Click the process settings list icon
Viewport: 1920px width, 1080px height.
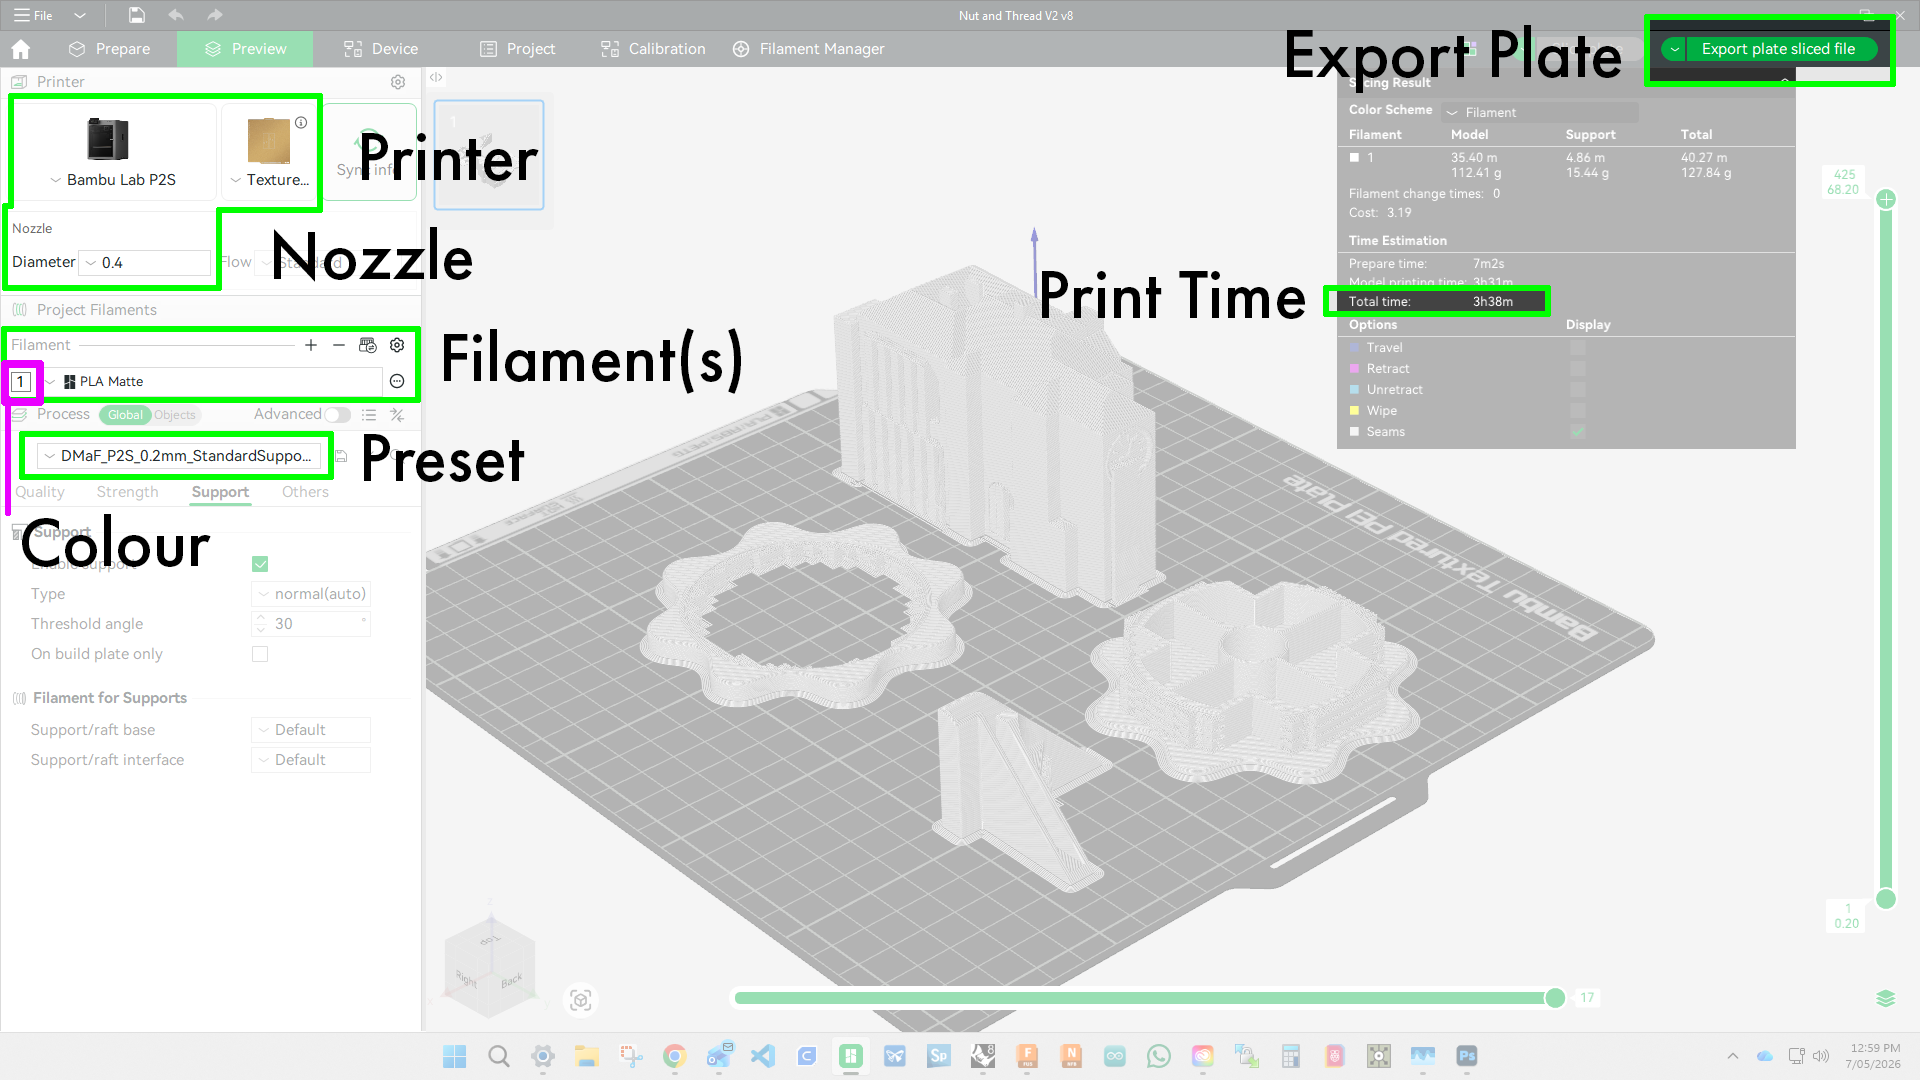[369, 415]
